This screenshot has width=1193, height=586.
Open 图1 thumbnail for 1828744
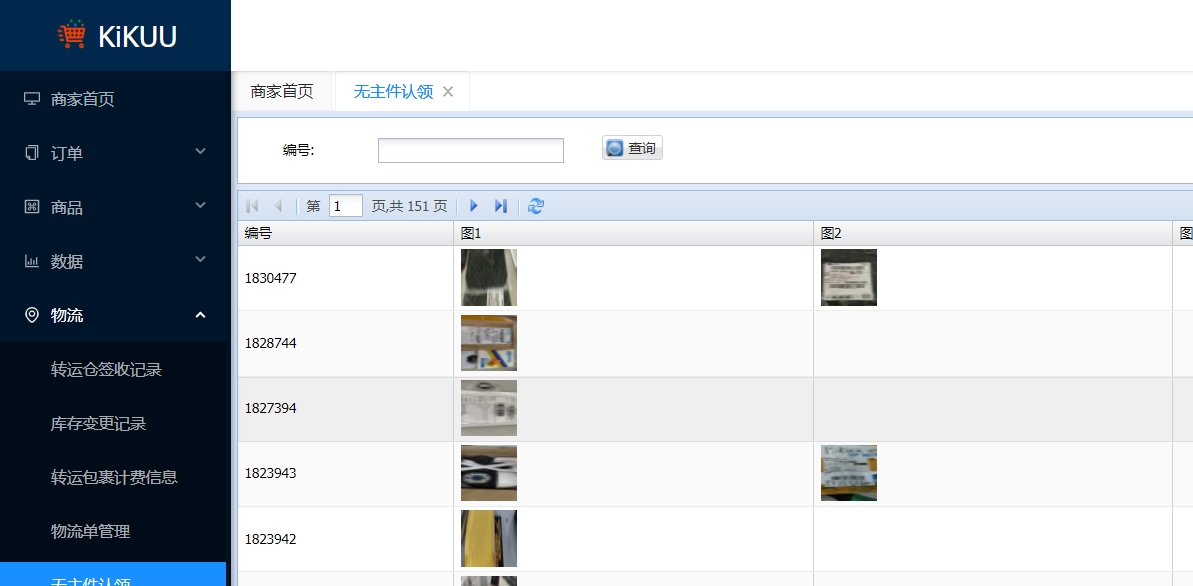[x=488, y=342]
